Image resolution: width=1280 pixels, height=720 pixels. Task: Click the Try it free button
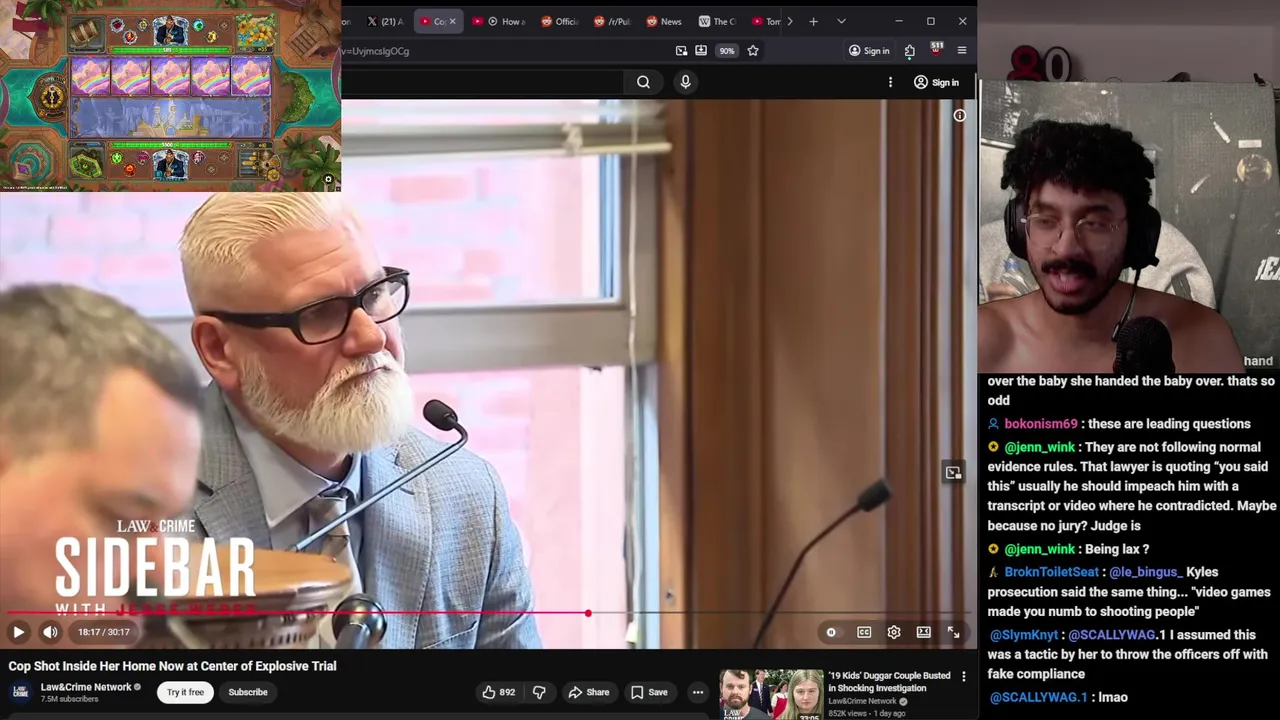tap(185, 692)
